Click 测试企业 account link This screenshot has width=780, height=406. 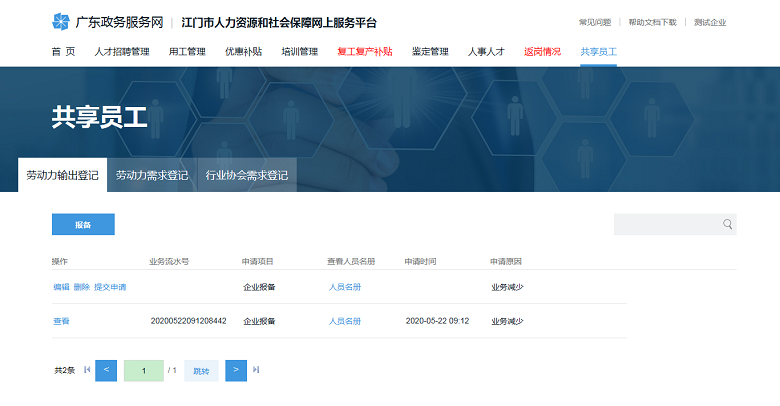(x=710, y=22)
